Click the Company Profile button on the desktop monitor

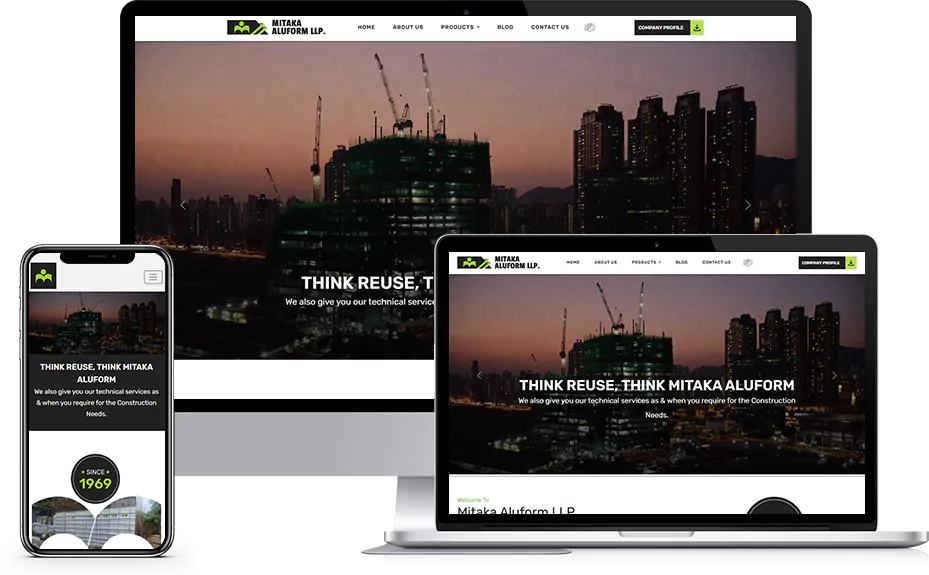click(662, 27)
